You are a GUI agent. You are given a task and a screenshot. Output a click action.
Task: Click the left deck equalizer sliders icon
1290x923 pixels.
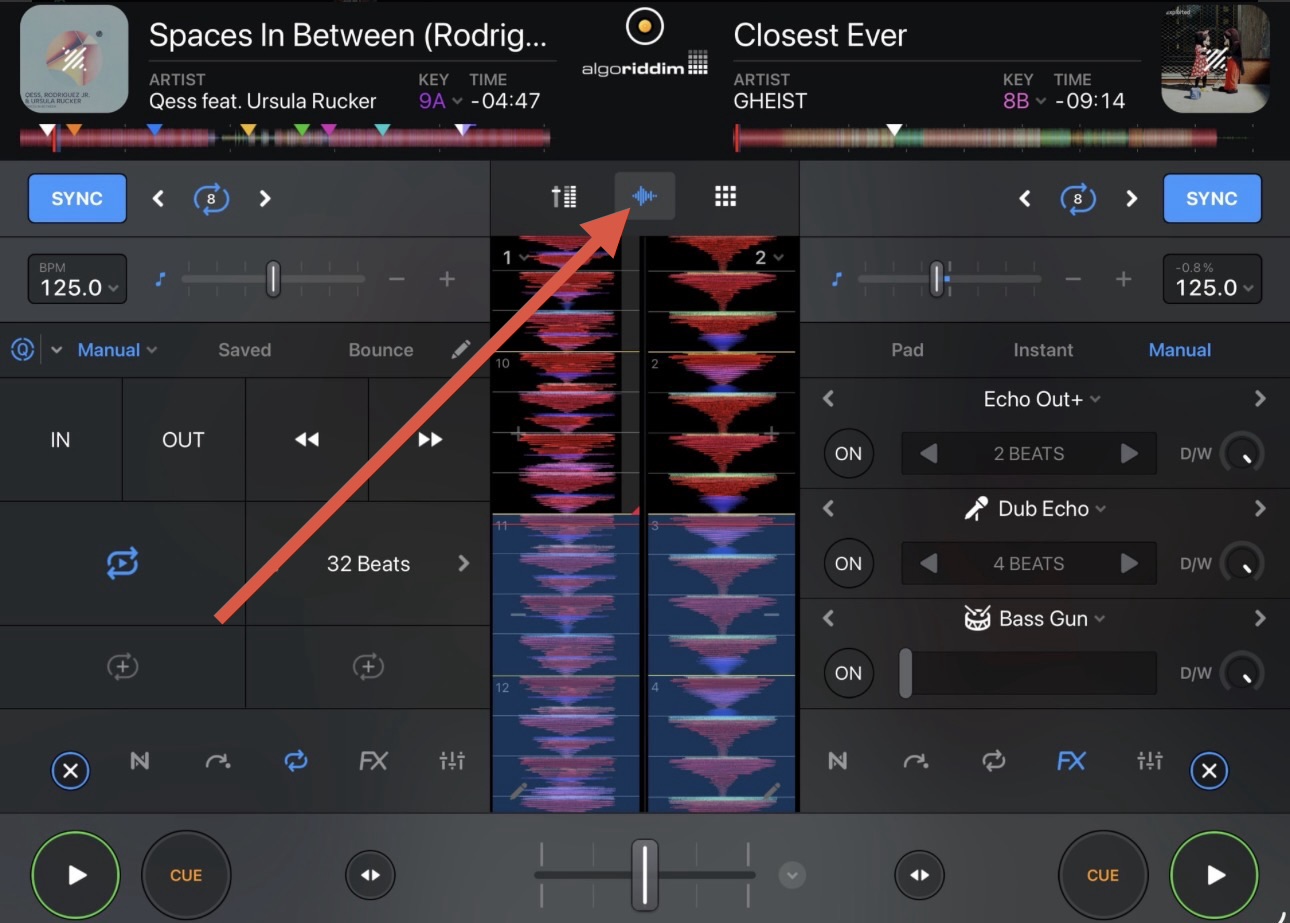(x=452, y=761)
